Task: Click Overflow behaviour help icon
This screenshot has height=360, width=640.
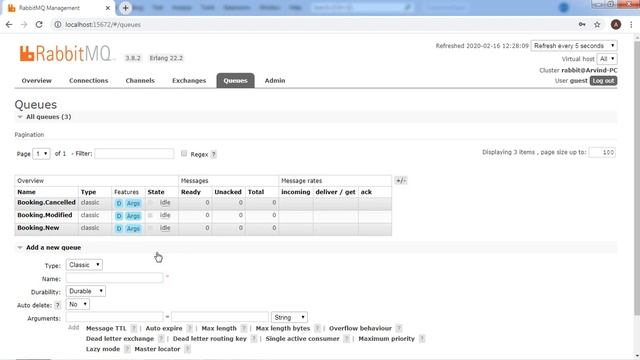Action: pos(399,328)
